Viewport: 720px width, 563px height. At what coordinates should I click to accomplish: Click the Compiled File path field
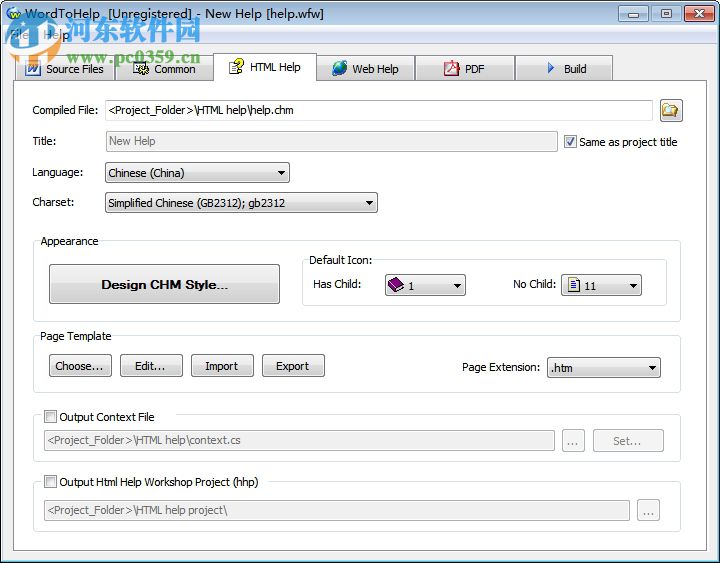click(379, 110)
